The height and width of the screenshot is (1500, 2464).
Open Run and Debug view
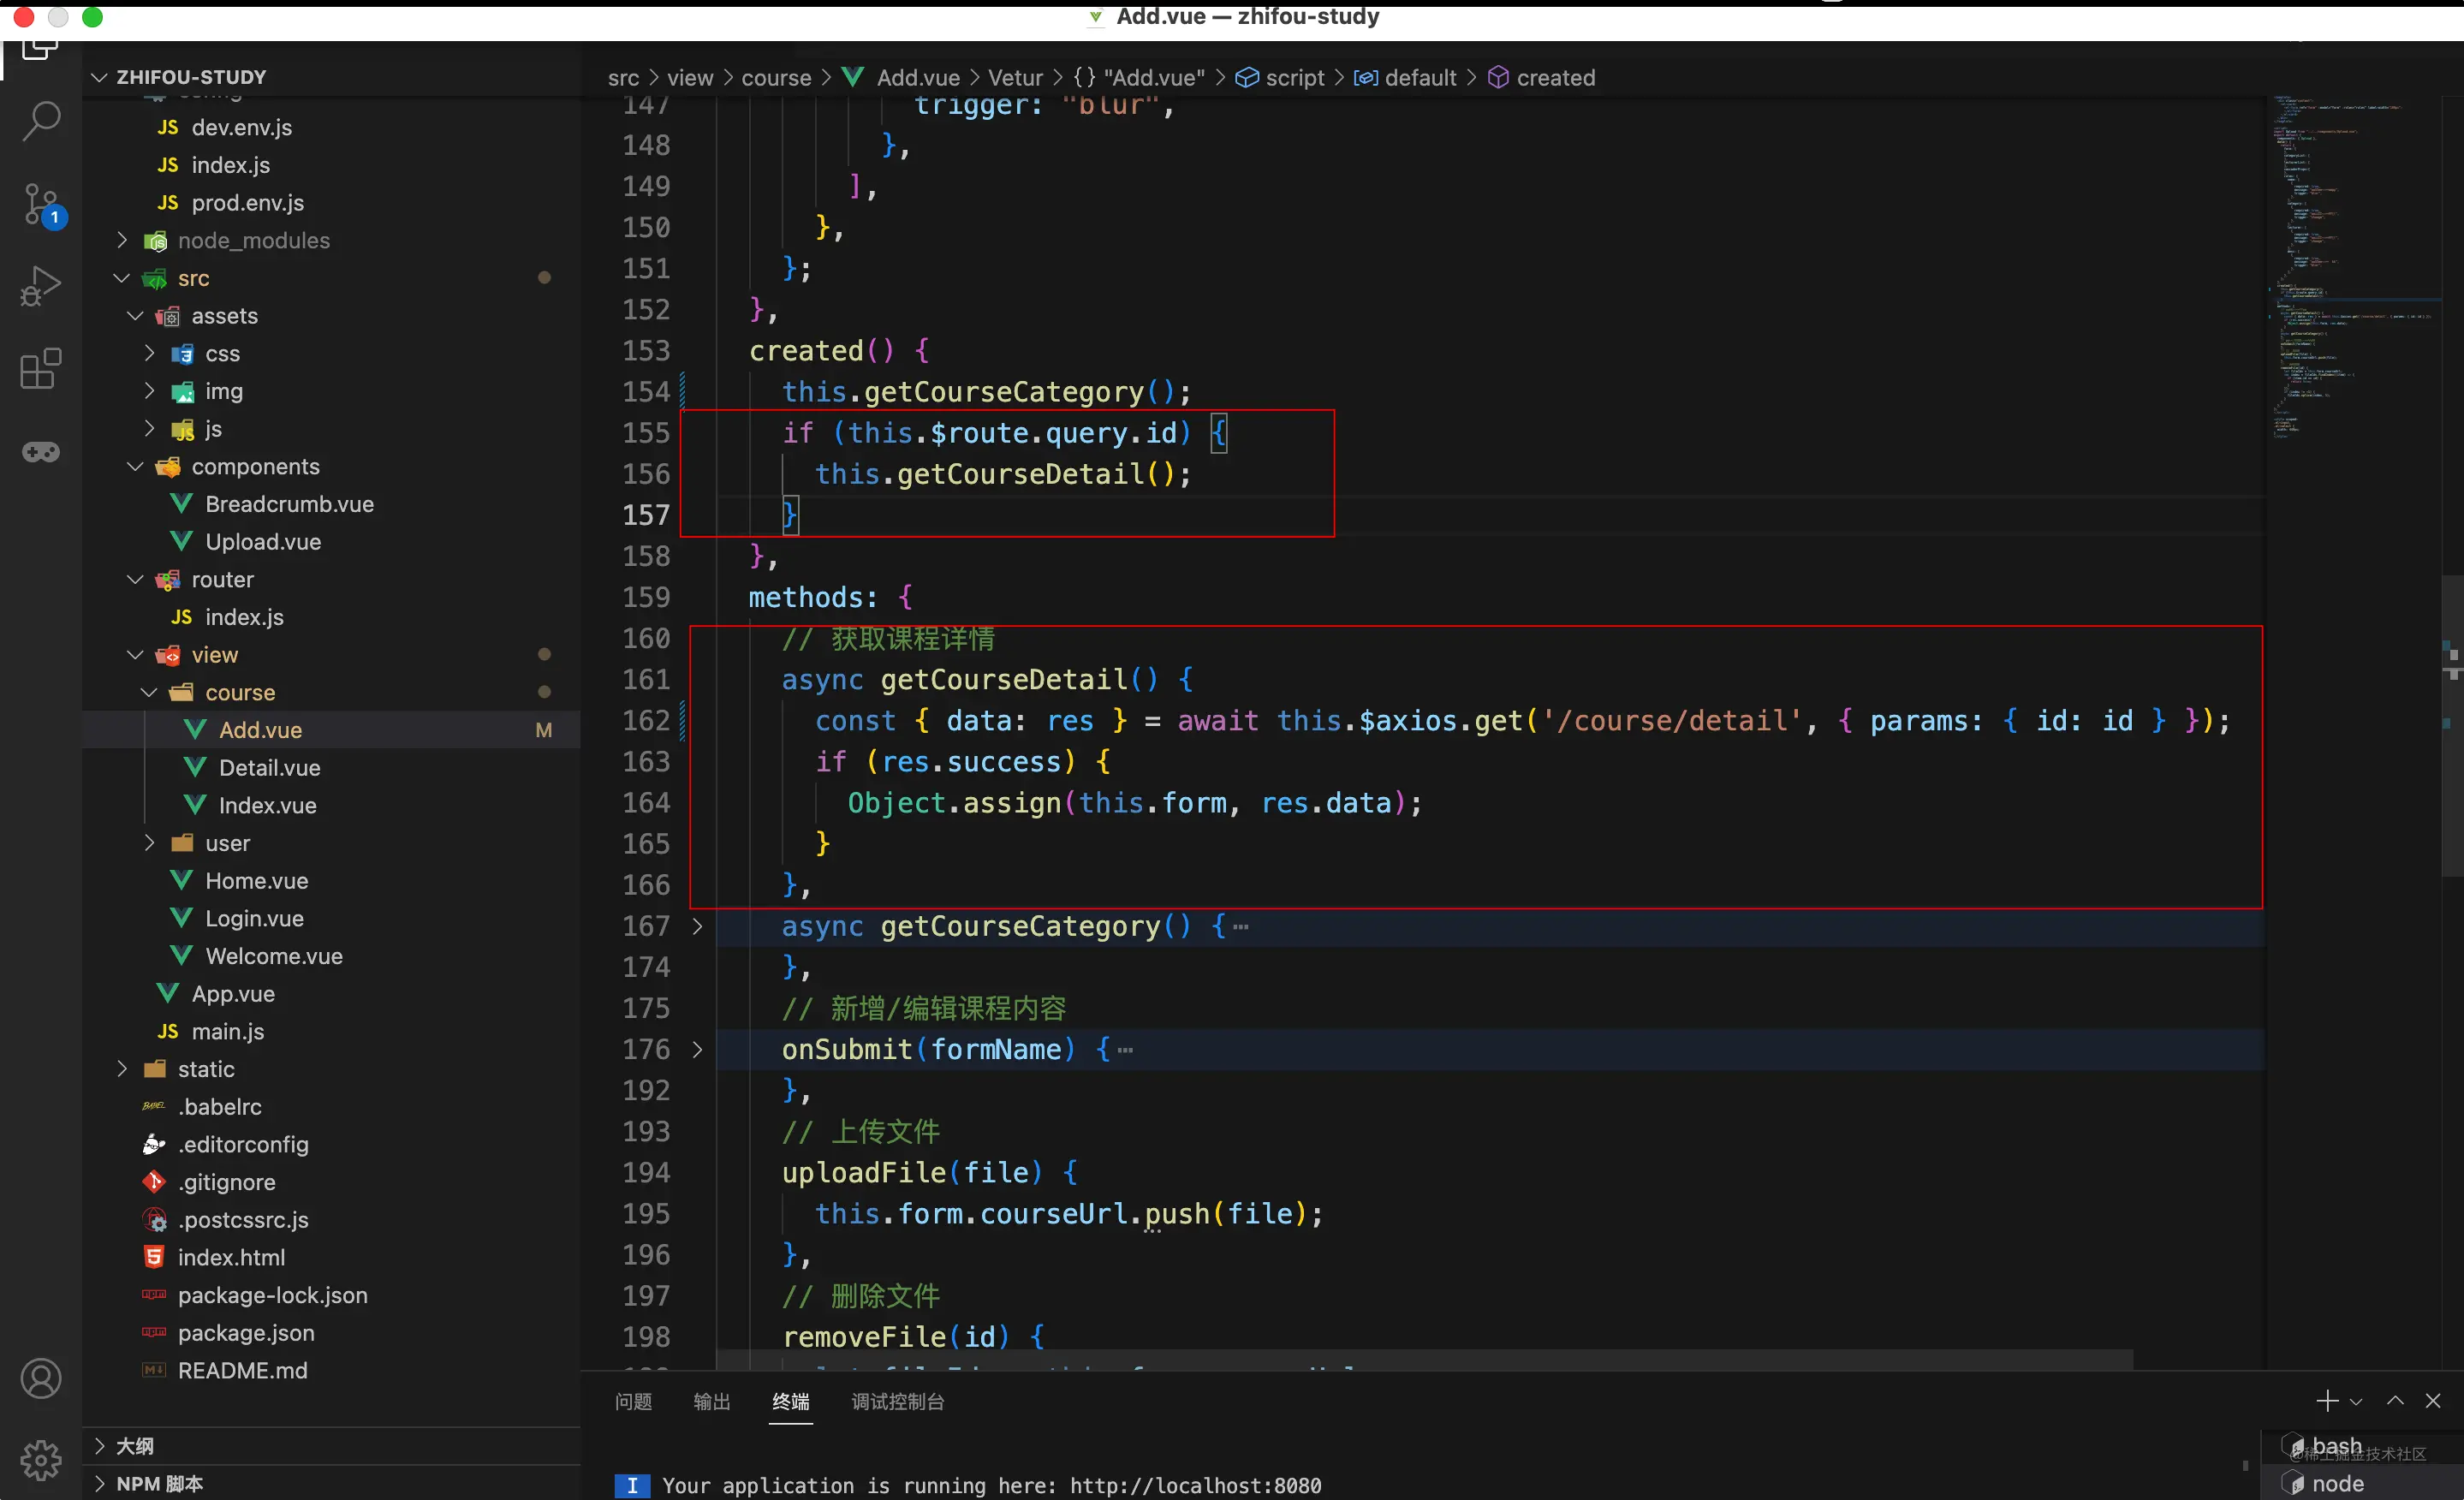point(41,286)
